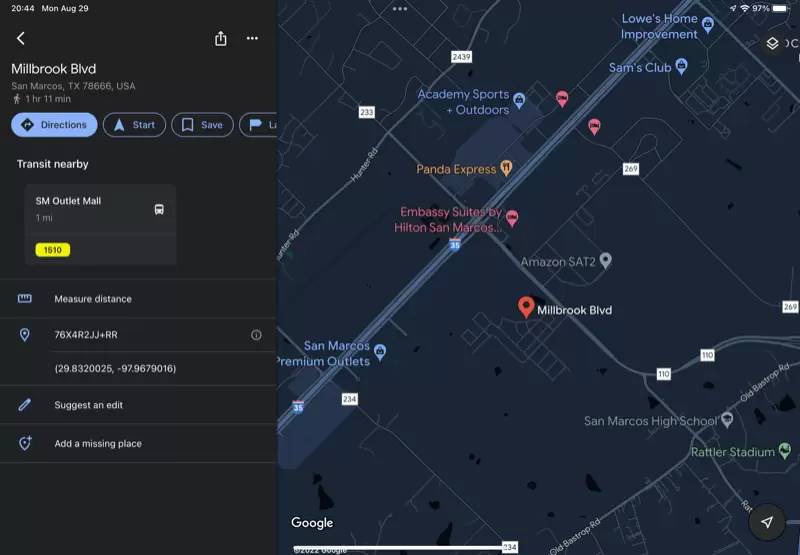Choose Add a missing place
Image resolution: width=800 pixels, height=555 pixels.
138,443
